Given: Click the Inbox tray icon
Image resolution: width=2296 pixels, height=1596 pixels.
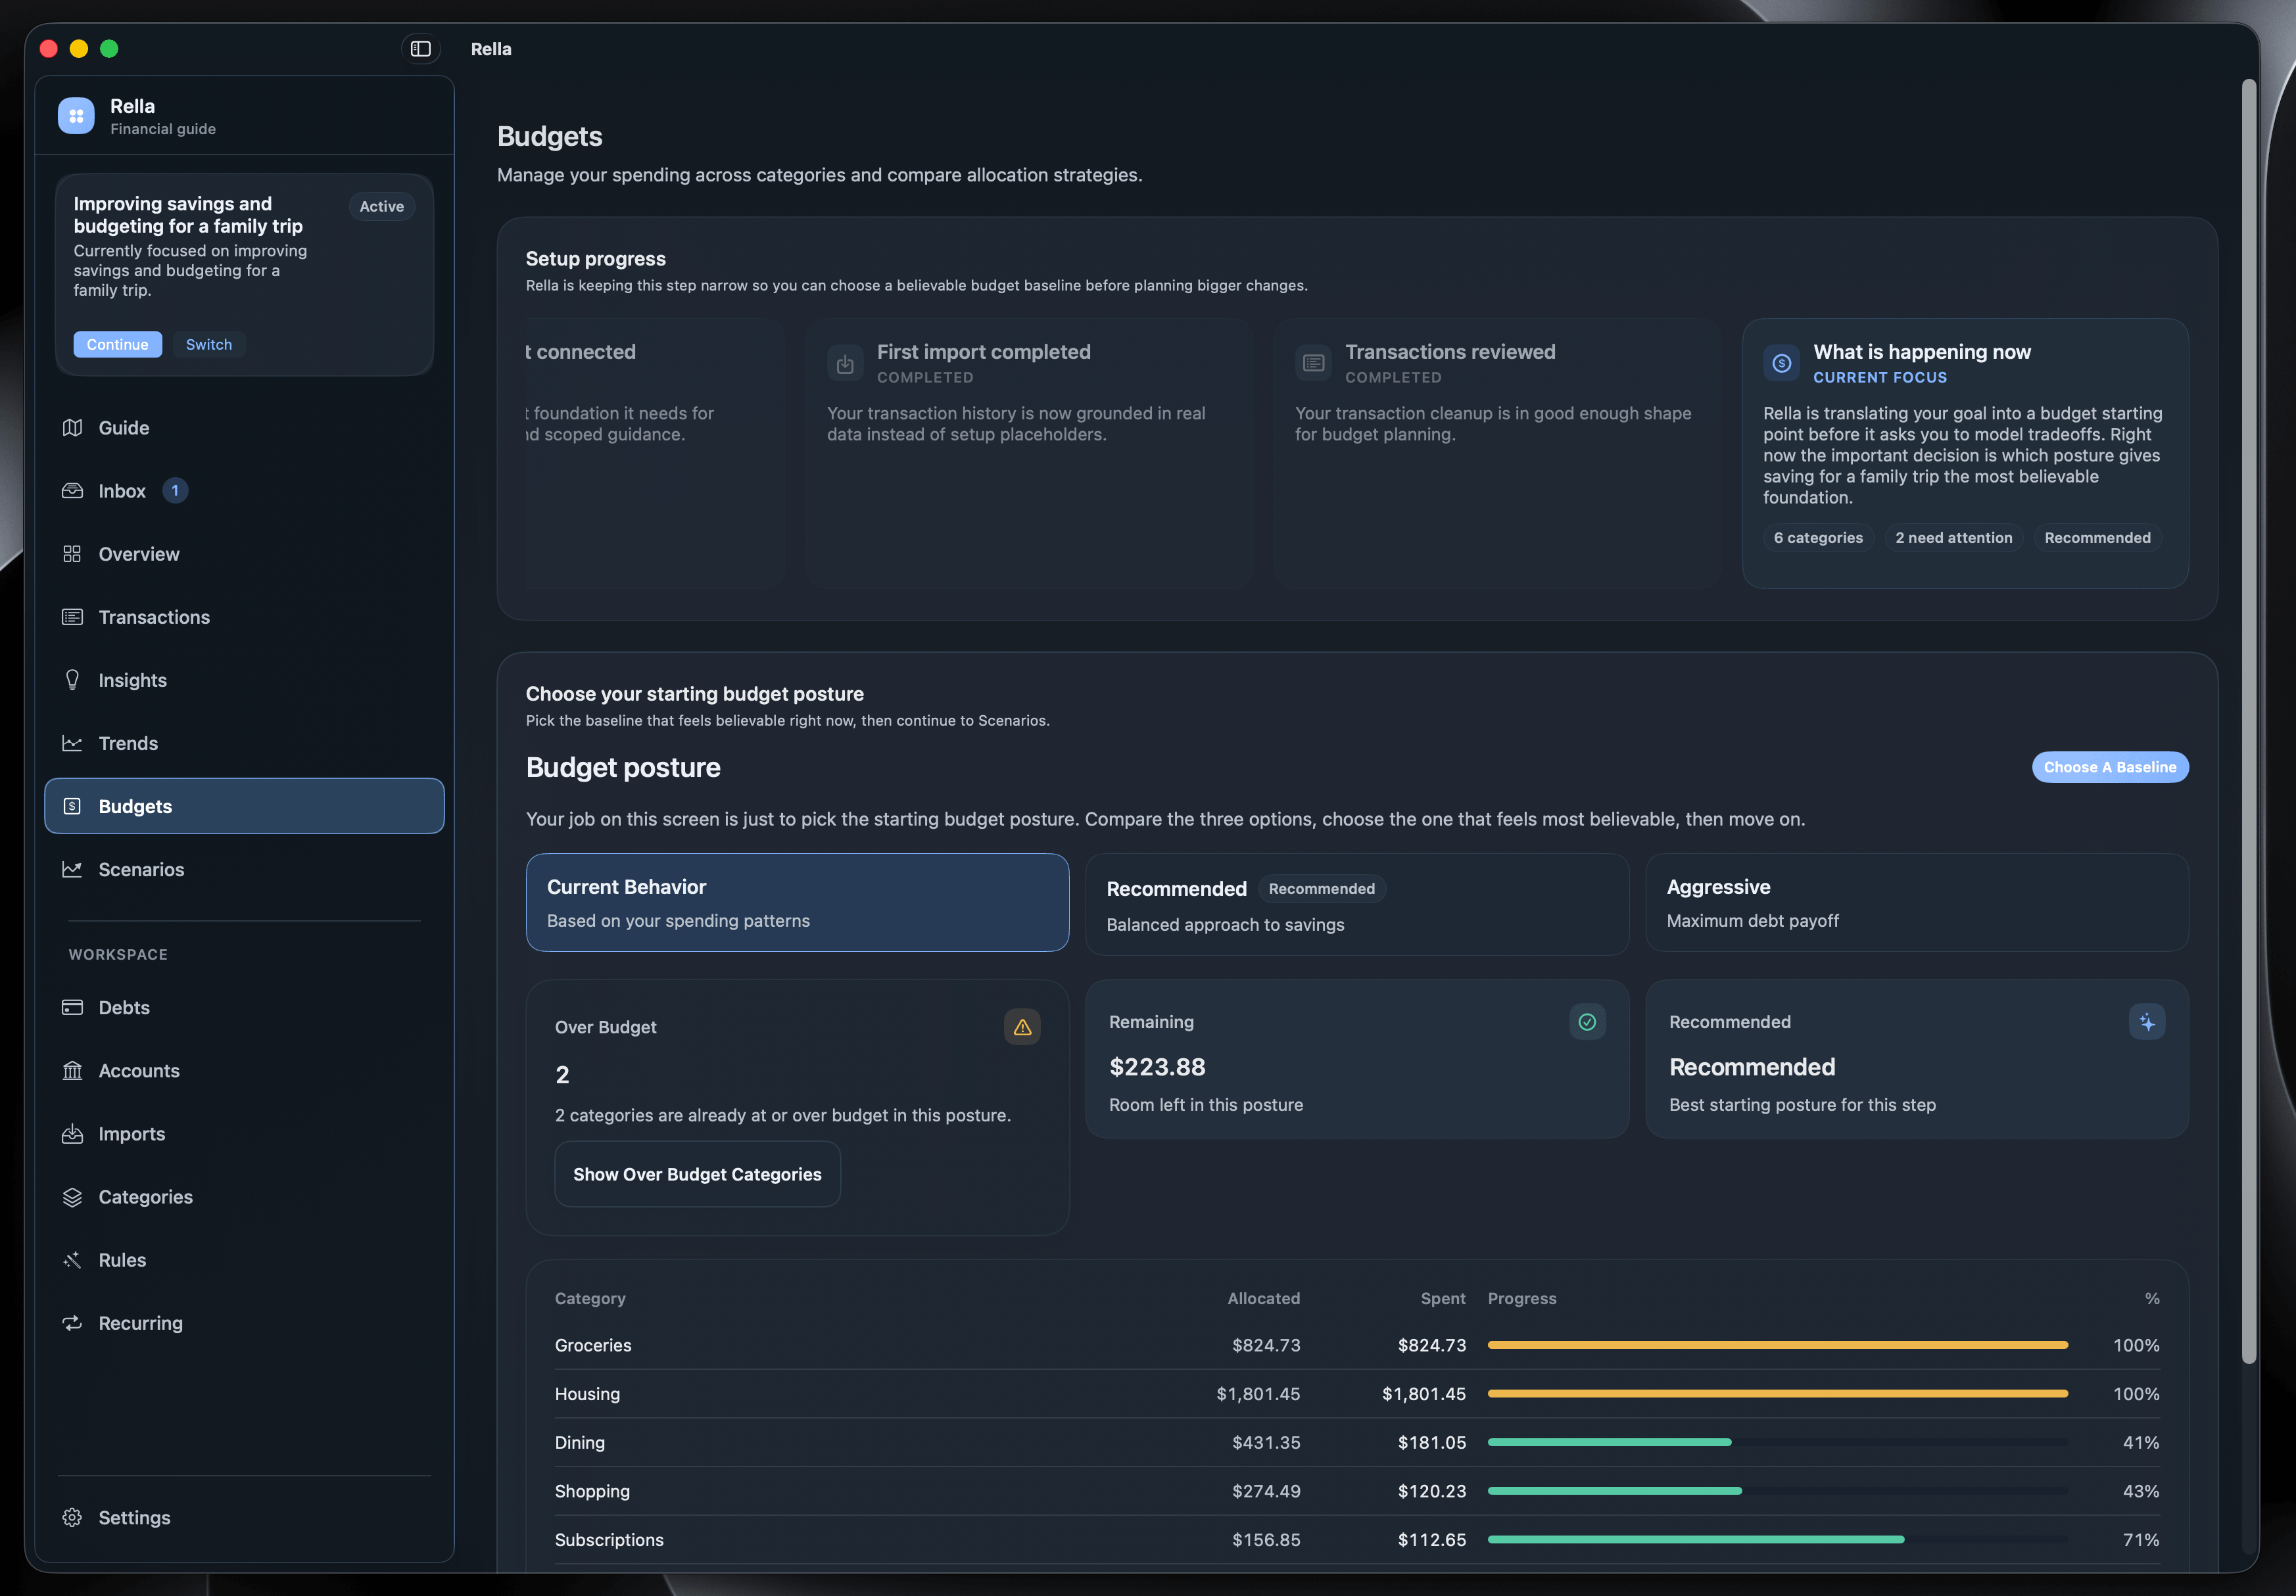Looking at the screenshot, I should [x=72, y=491].
